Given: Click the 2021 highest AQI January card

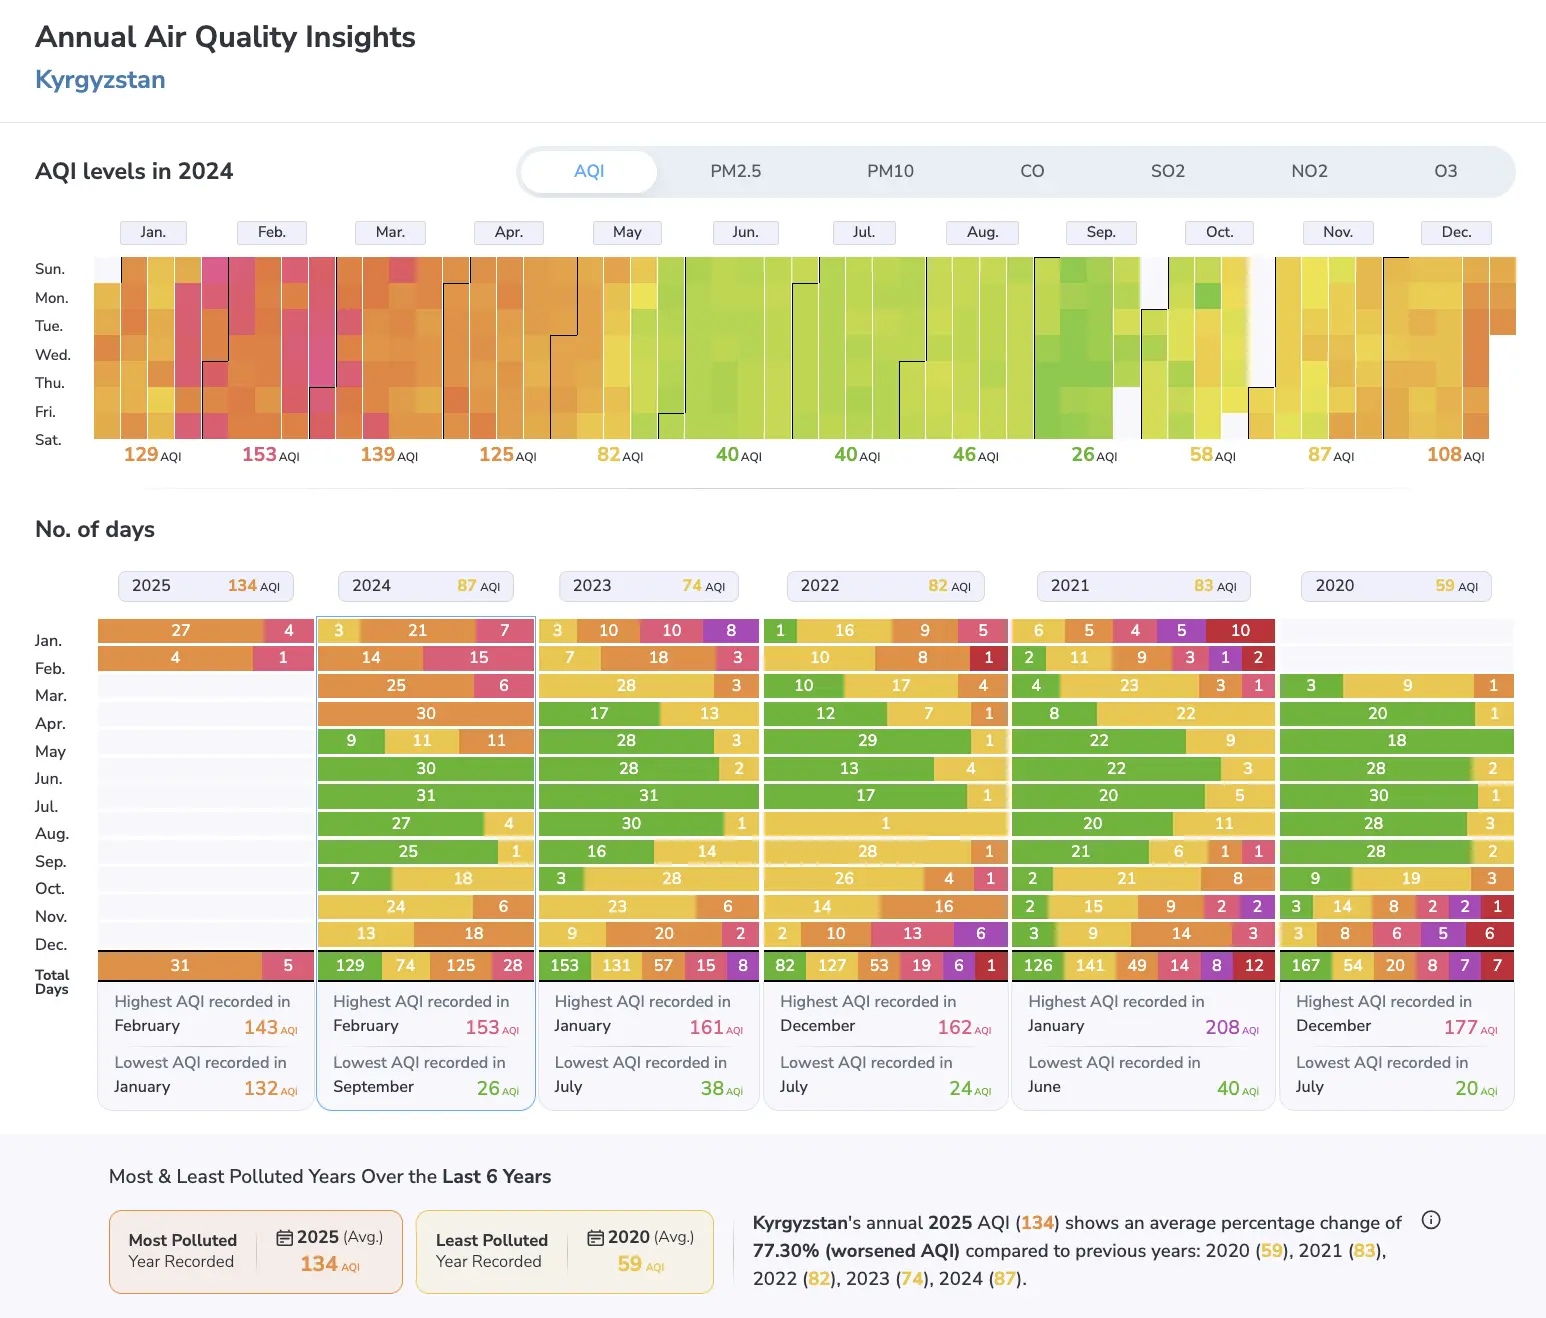Looking at the screenshot, I should 1143,1015.
